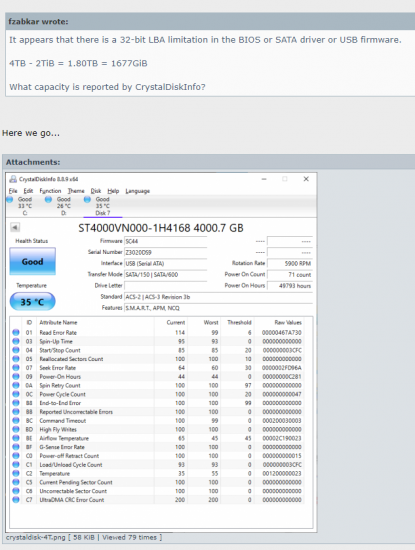
Task: Select the Seek Error Rate attribute row
Action: 157,368
